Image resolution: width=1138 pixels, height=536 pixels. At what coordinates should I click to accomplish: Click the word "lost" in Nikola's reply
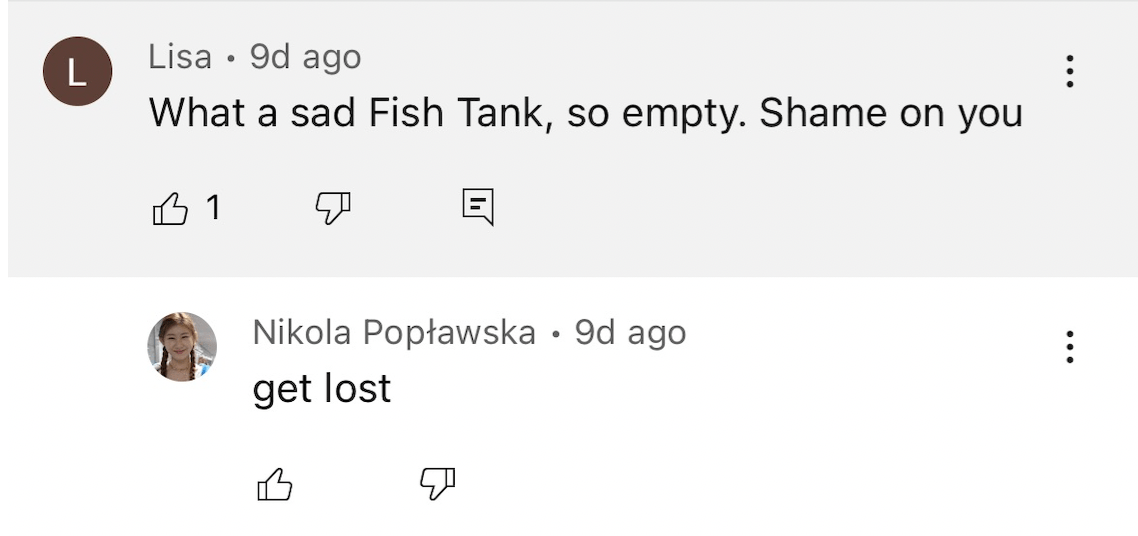357,388
